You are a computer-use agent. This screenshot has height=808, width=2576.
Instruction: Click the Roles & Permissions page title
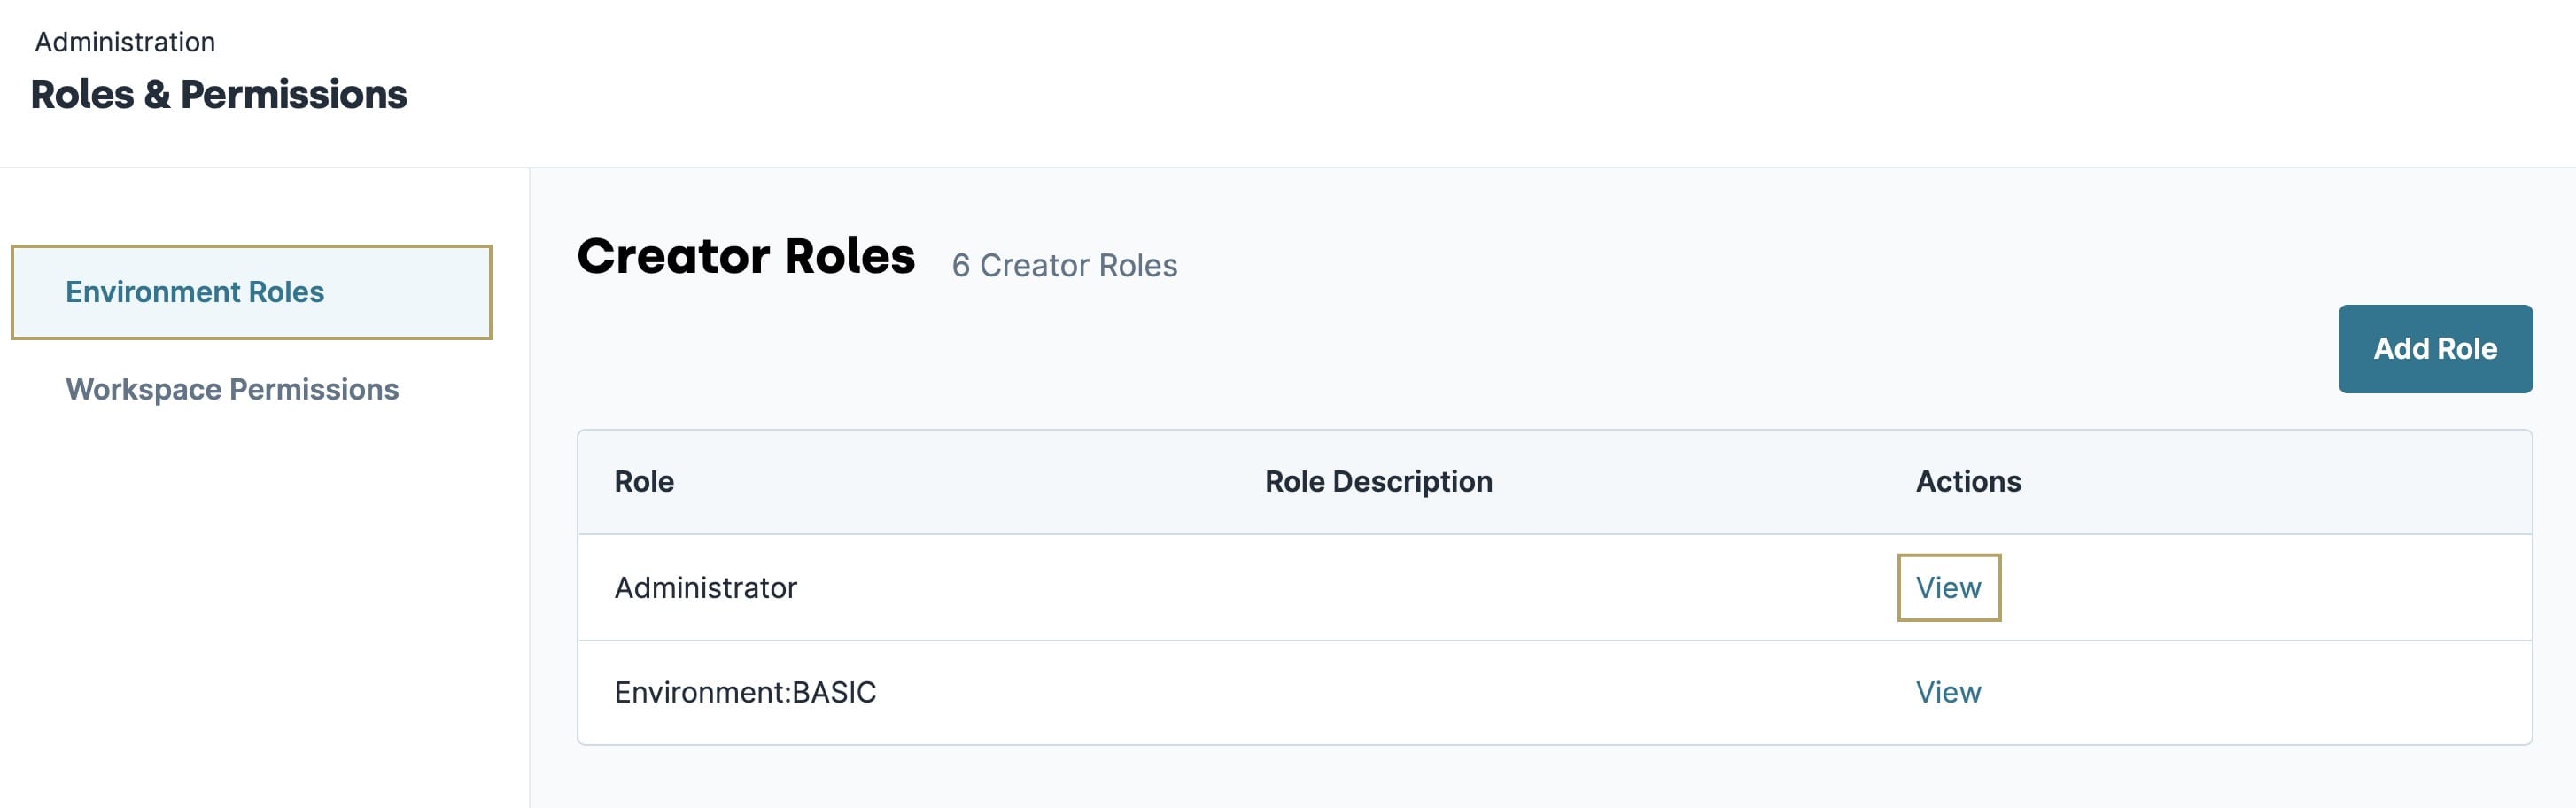219,94
